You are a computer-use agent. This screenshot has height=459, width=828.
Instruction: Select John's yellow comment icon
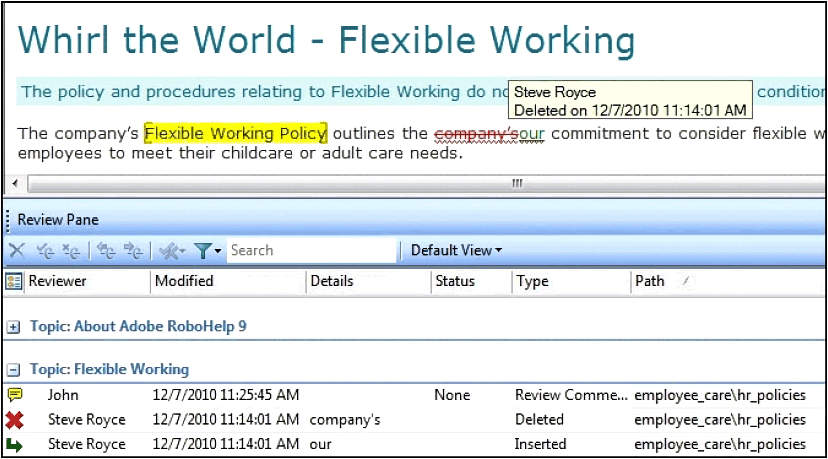pyautogui.click(x=14, y=396)
